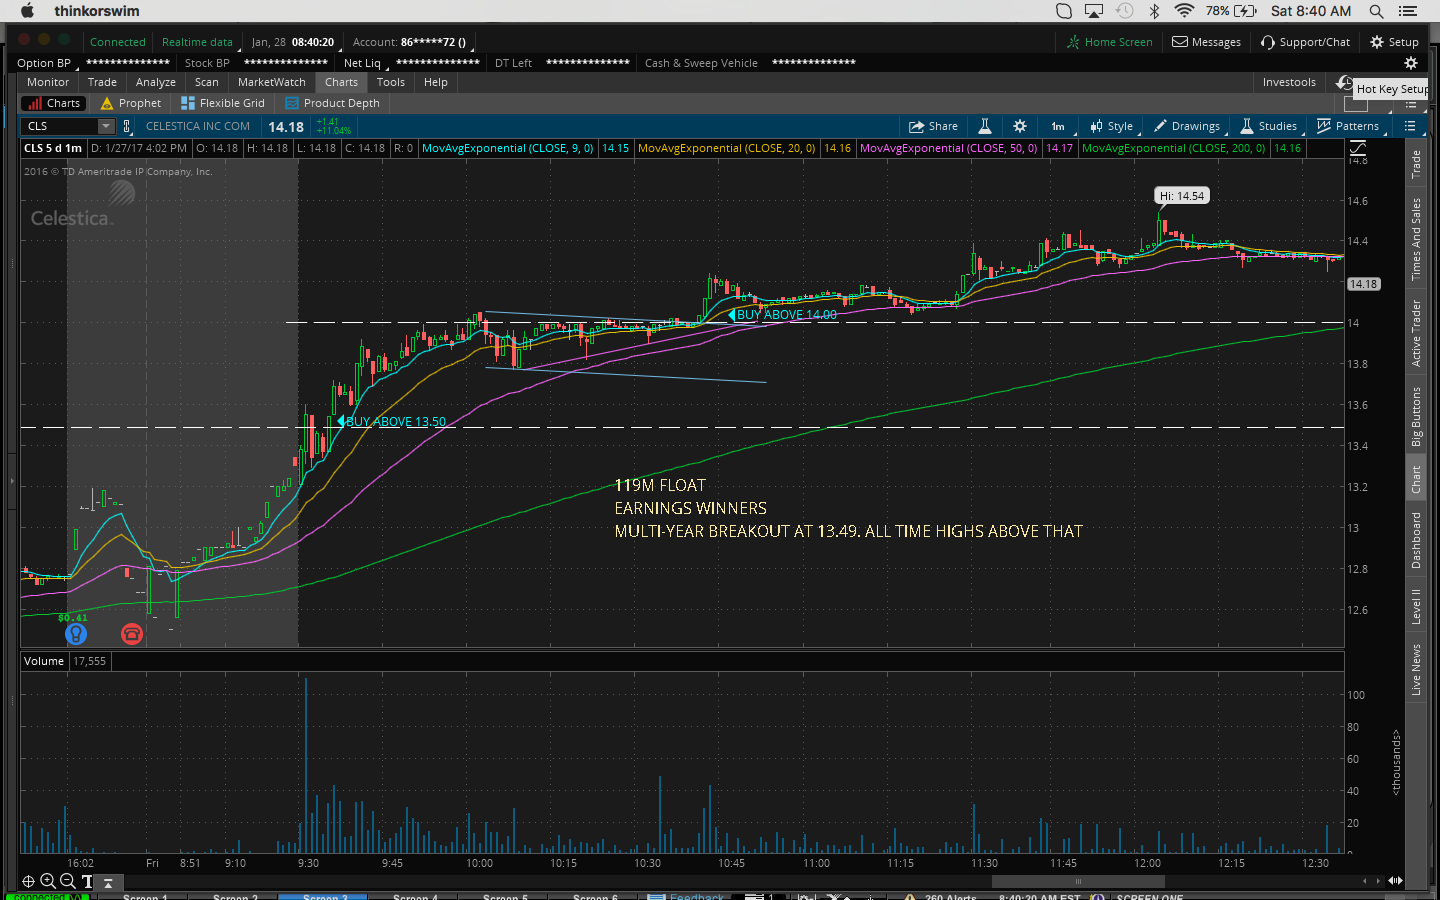Switch to the Trade tab
The width and height of the screenshot is (1440, 900).
click(x=102, y=82)
